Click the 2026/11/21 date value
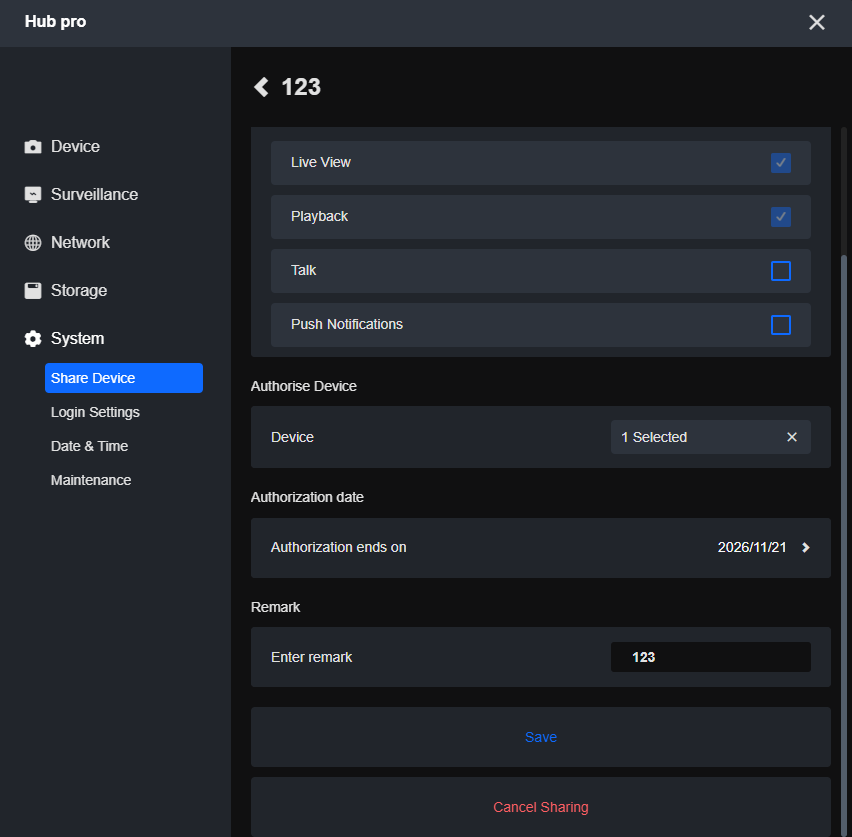This screenshot has width=852, height=837. tap(751, 547)
